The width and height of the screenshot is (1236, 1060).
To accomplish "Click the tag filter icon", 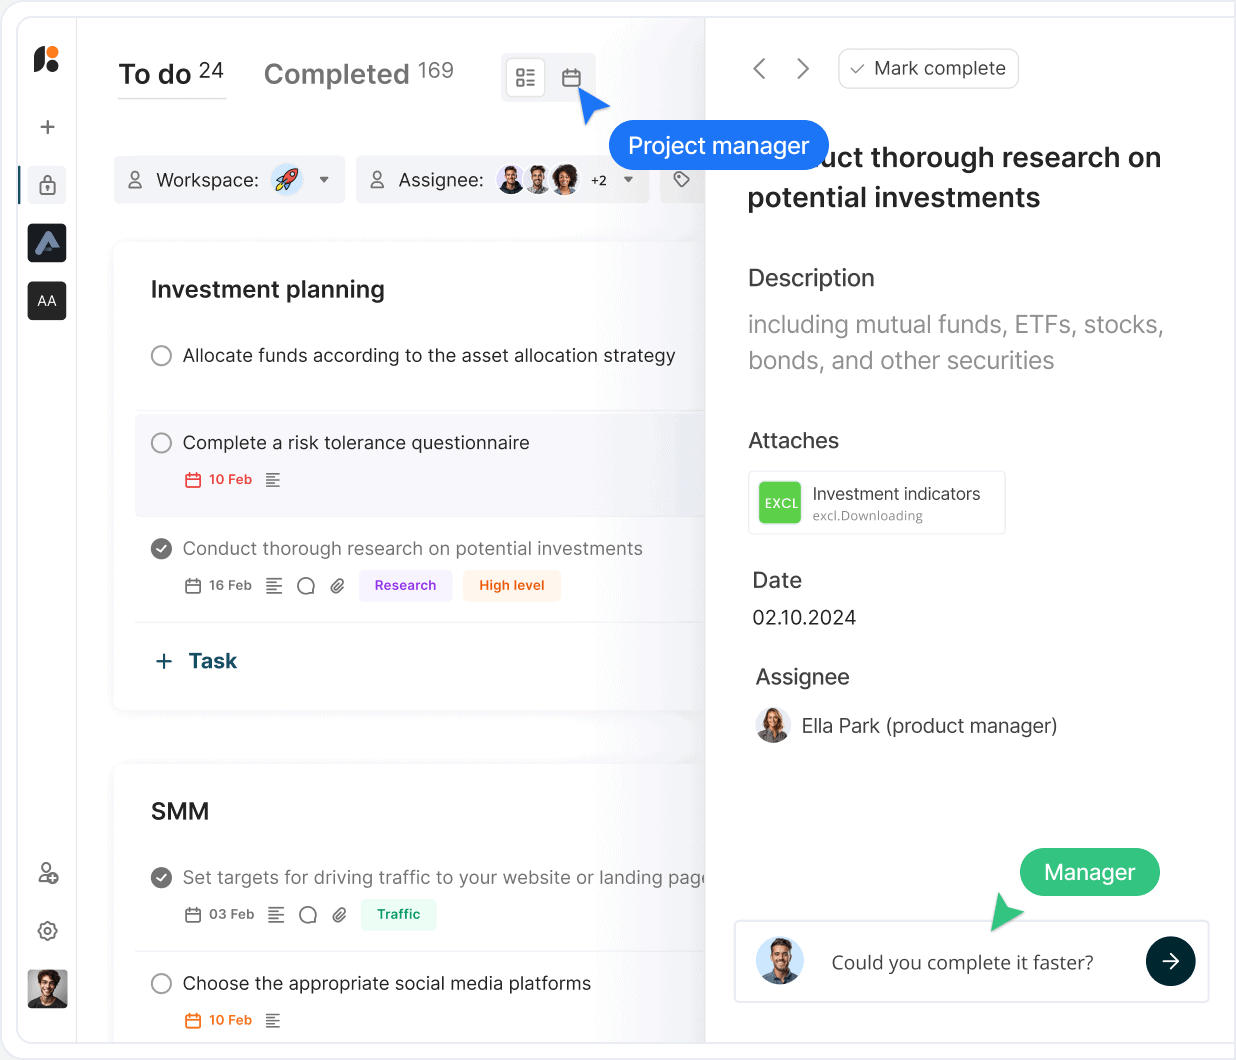I will (x=681, y=180).
